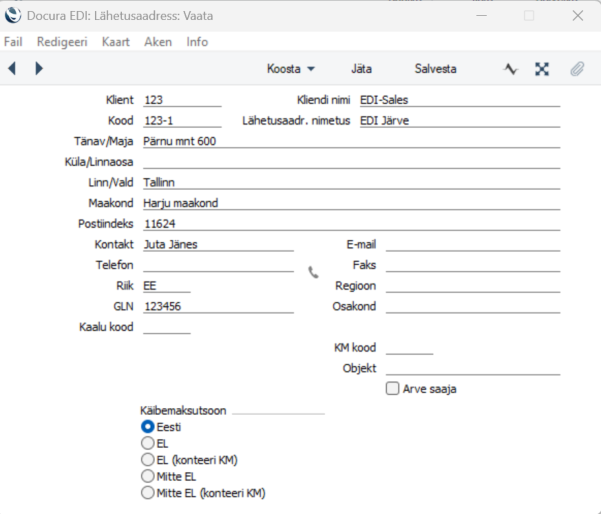
Task: Click the Kliendi nimi field EDI-Sales
Action: [x=460, y=100]
